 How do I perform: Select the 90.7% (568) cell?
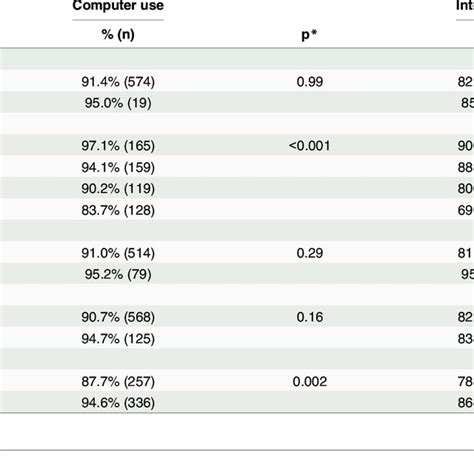point(118,317)
